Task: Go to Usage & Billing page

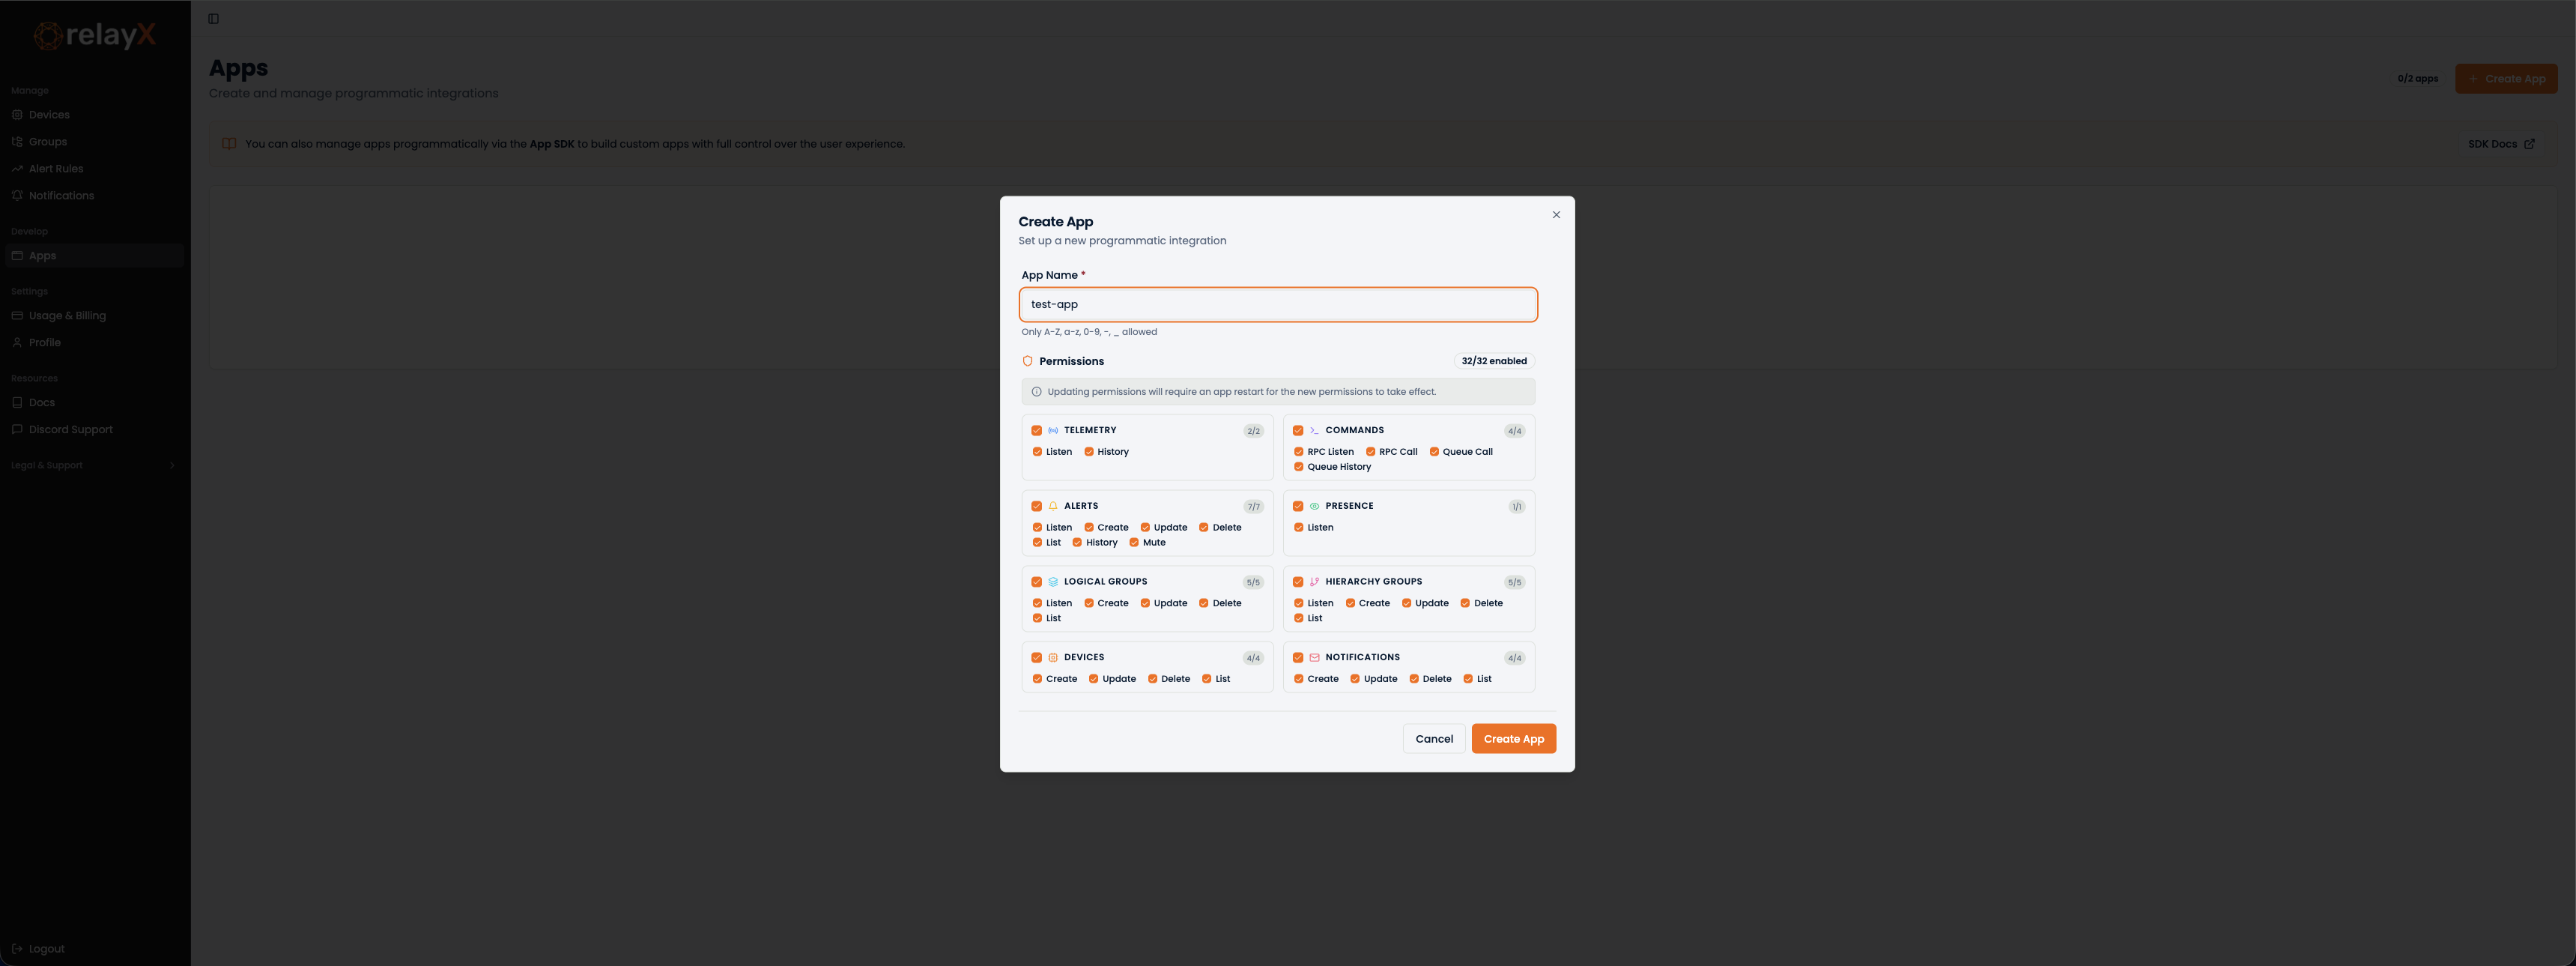Action: click(67, 316)
